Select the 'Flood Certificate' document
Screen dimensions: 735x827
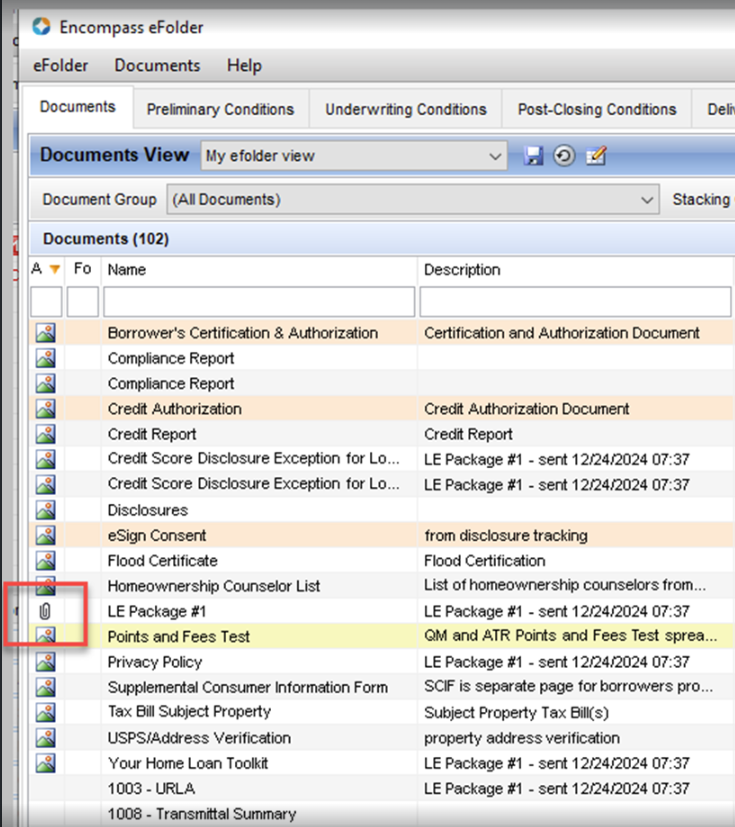pos(162,561)
